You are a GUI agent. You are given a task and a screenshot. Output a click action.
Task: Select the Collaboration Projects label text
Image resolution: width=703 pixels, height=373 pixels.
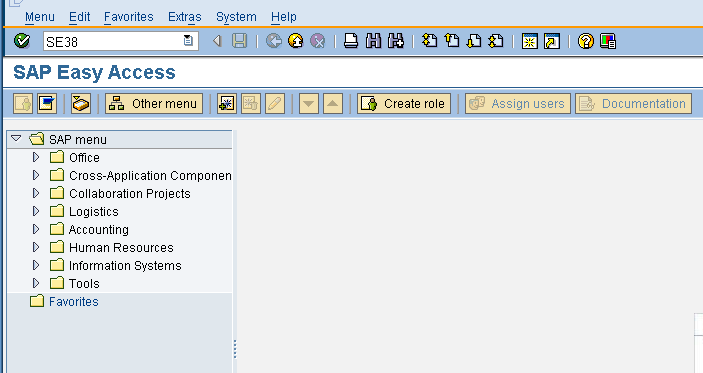[x=130, y=194]
